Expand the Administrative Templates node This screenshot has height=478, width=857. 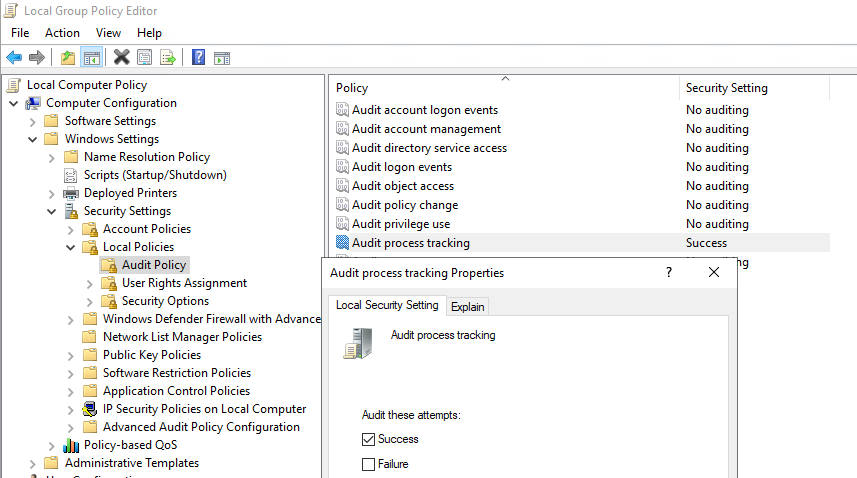click(32, 463)
